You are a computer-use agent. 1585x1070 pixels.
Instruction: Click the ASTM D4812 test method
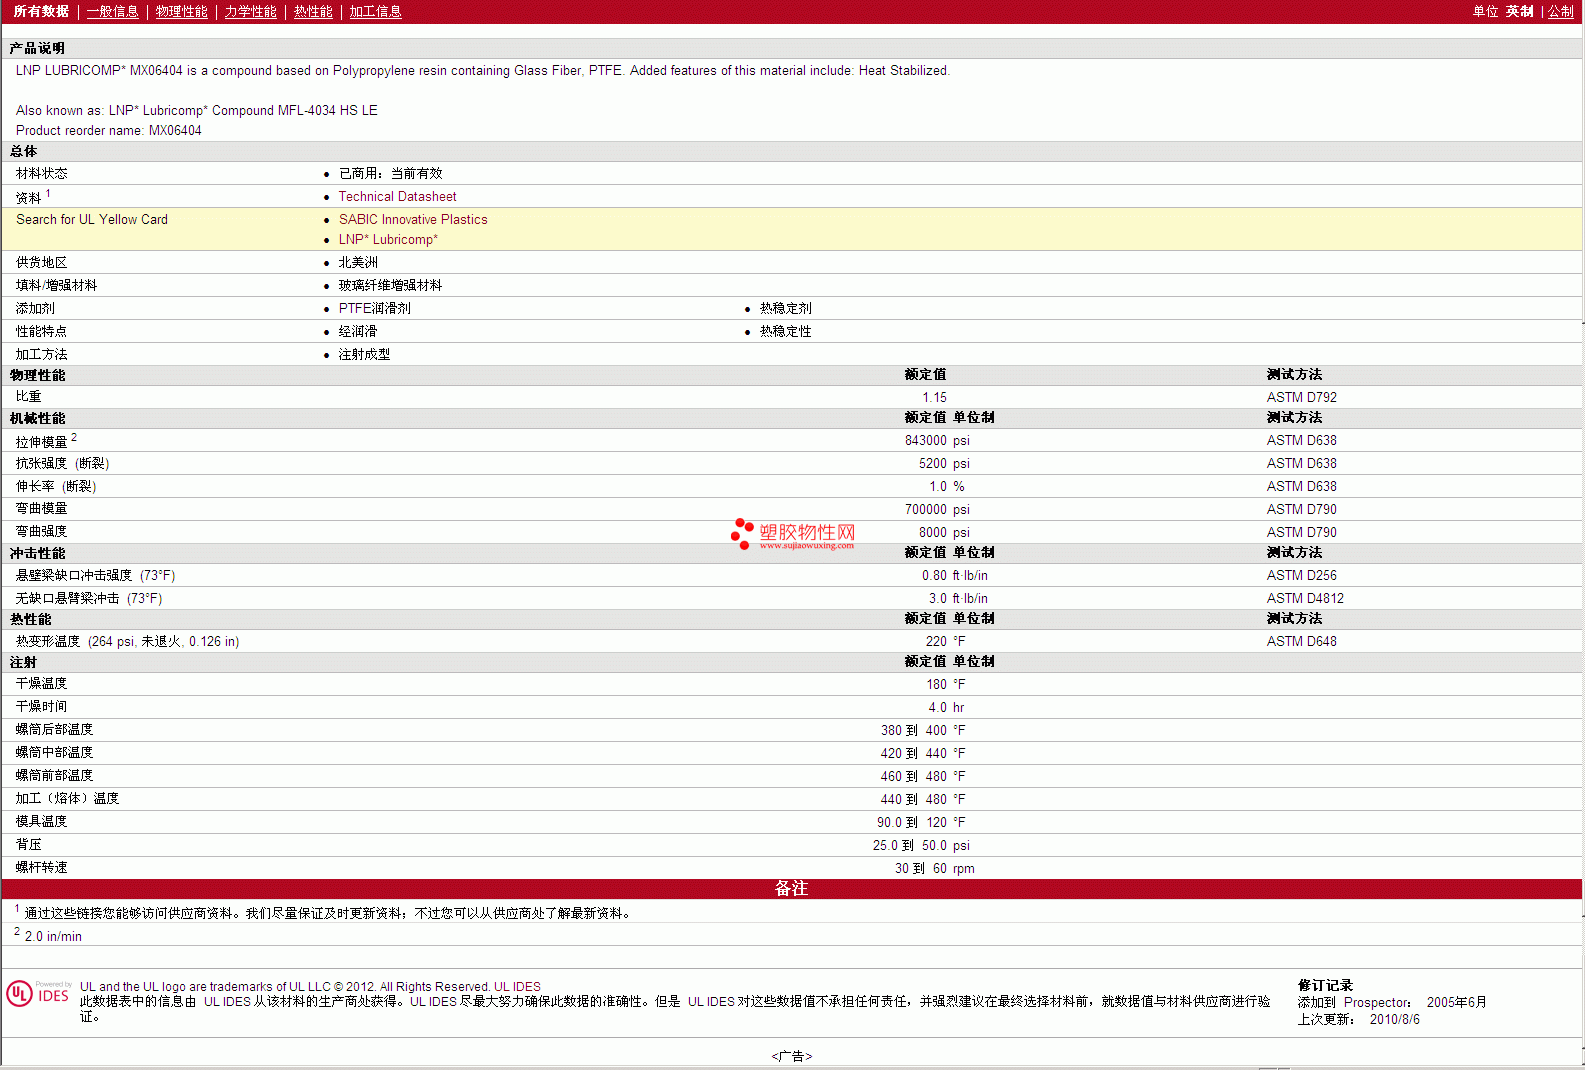[1305, 599]
